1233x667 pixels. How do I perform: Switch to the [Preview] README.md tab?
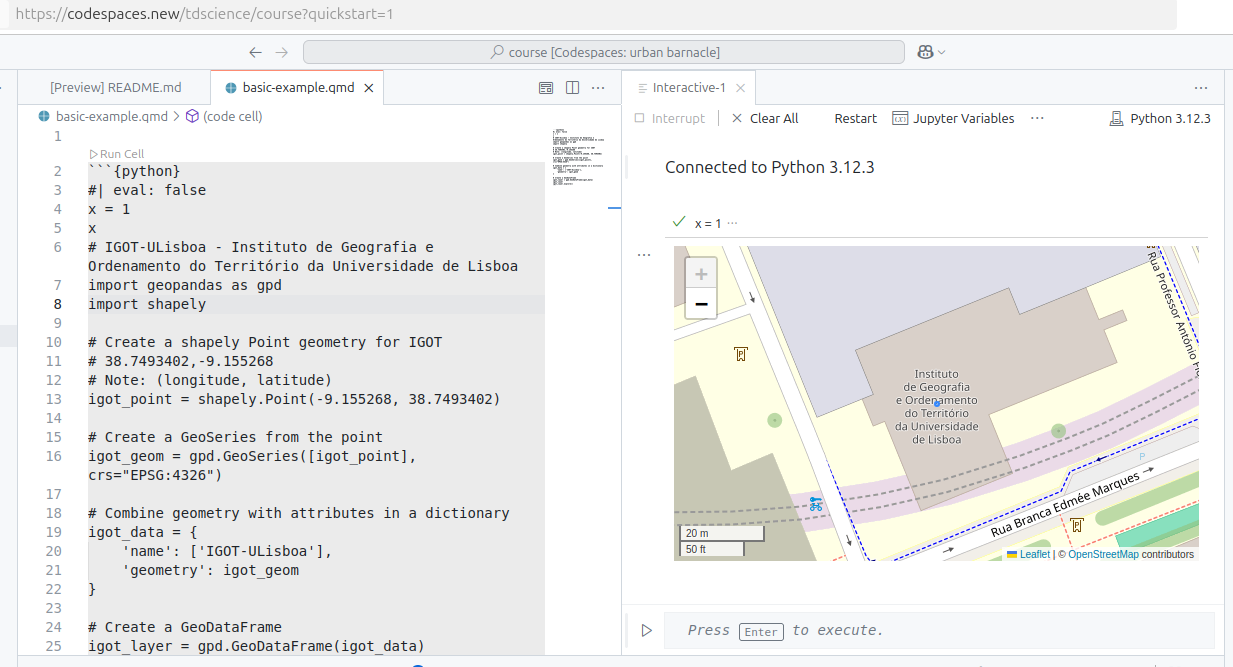[x=115, y=88]
